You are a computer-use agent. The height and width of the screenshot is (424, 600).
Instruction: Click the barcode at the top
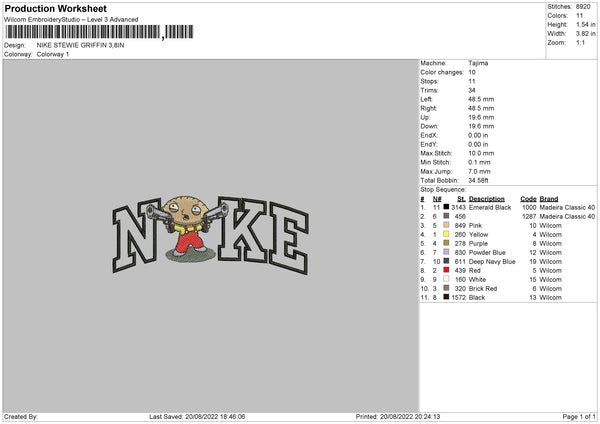coord(99,32)
